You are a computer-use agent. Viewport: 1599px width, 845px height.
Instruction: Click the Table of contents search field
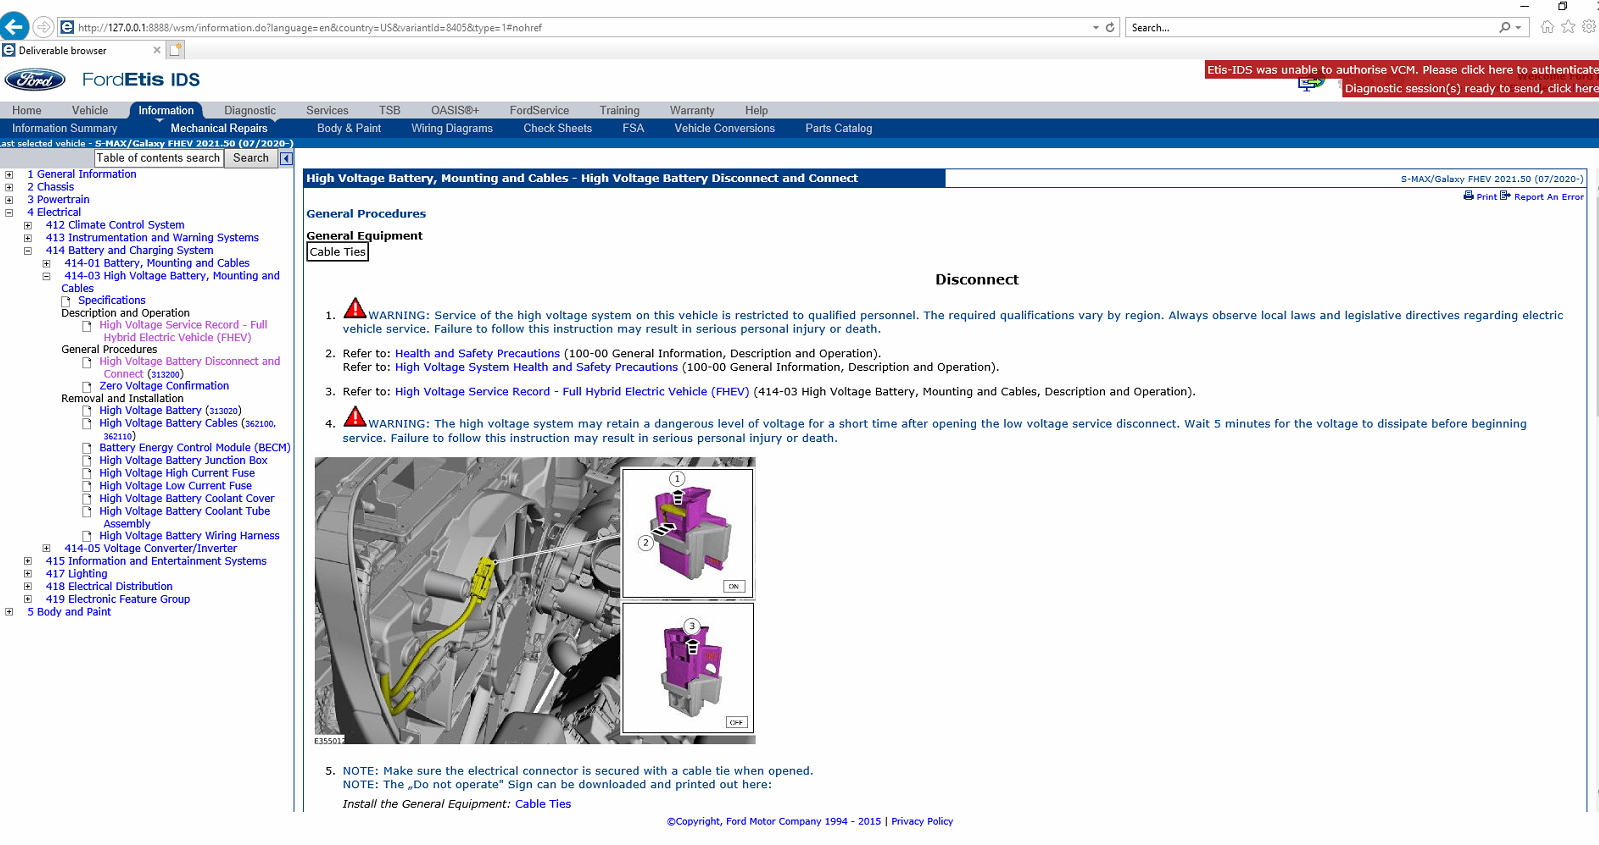coord(158,158)
